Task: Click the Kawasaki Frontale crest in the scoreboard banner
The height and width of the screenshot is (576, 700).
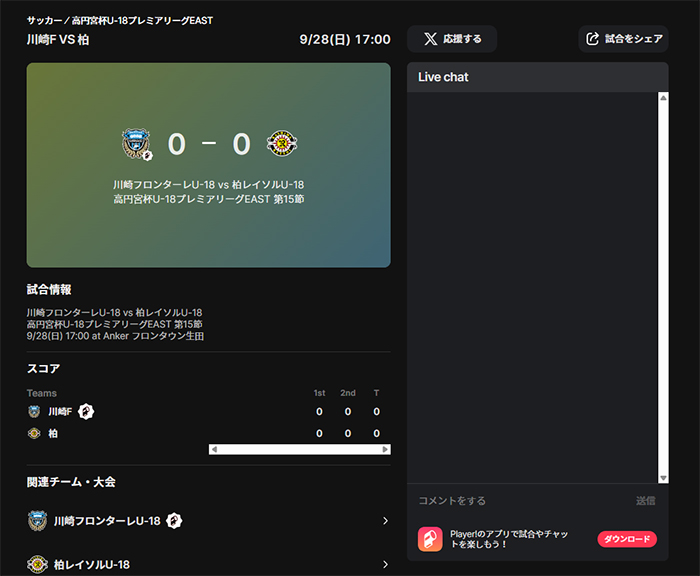Action: (x=136, y=143)
